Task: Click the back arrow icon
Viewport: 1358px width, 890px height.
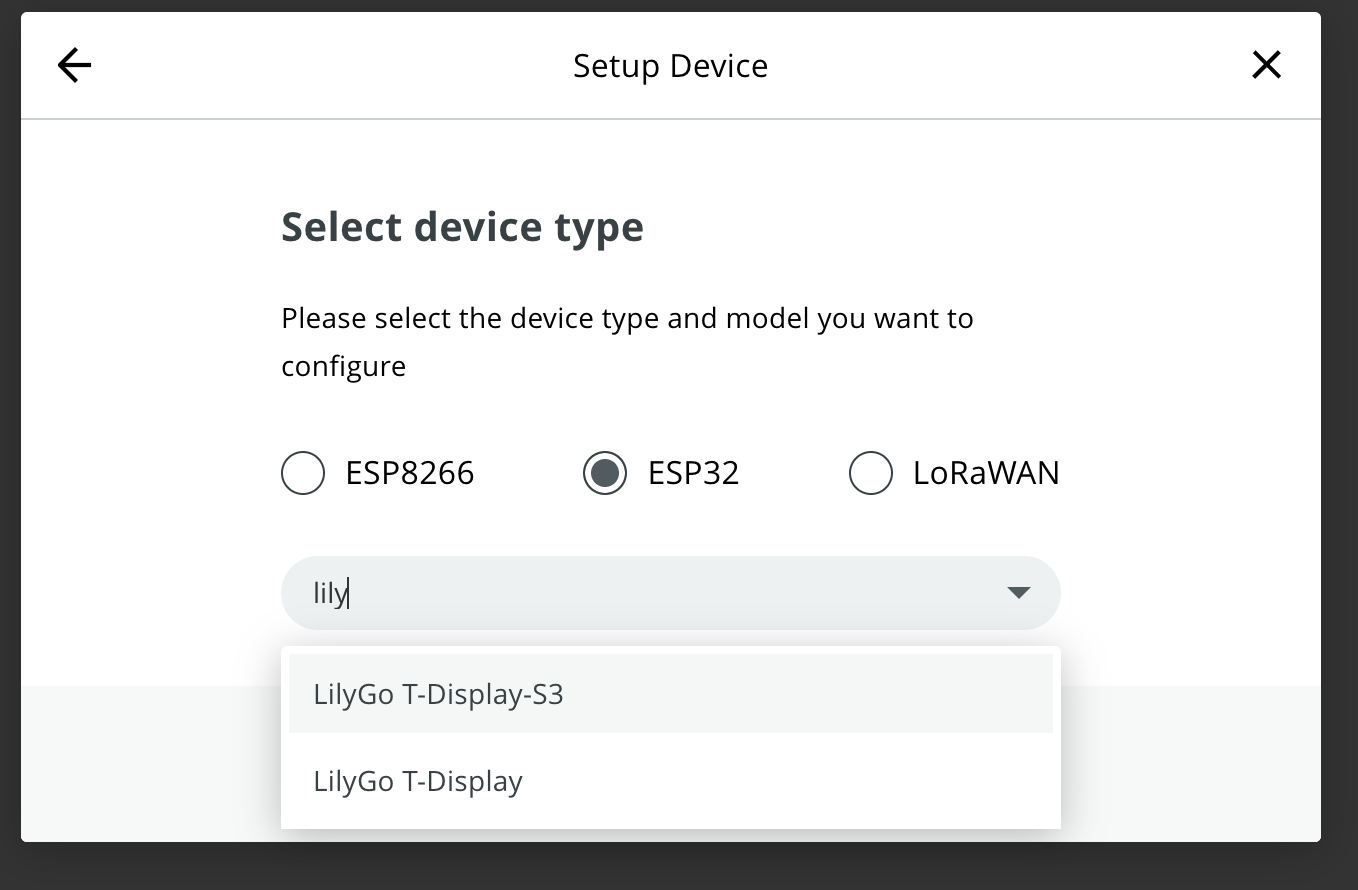Action: pyautogui.click(x=75, y=66)
